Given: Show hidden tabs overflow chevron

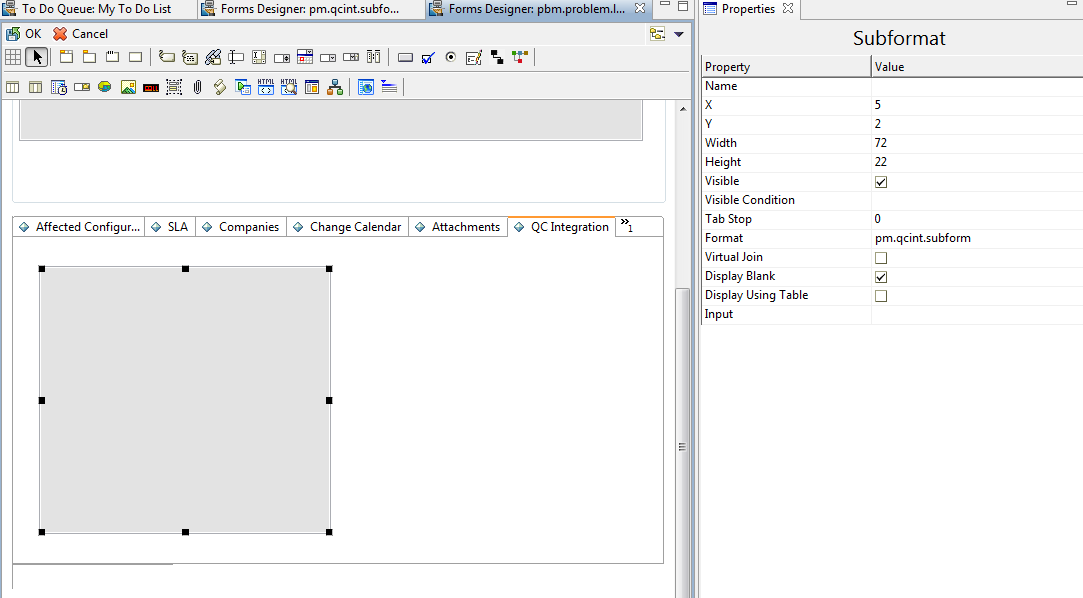Looking at the screenshot, I should 626,225.
